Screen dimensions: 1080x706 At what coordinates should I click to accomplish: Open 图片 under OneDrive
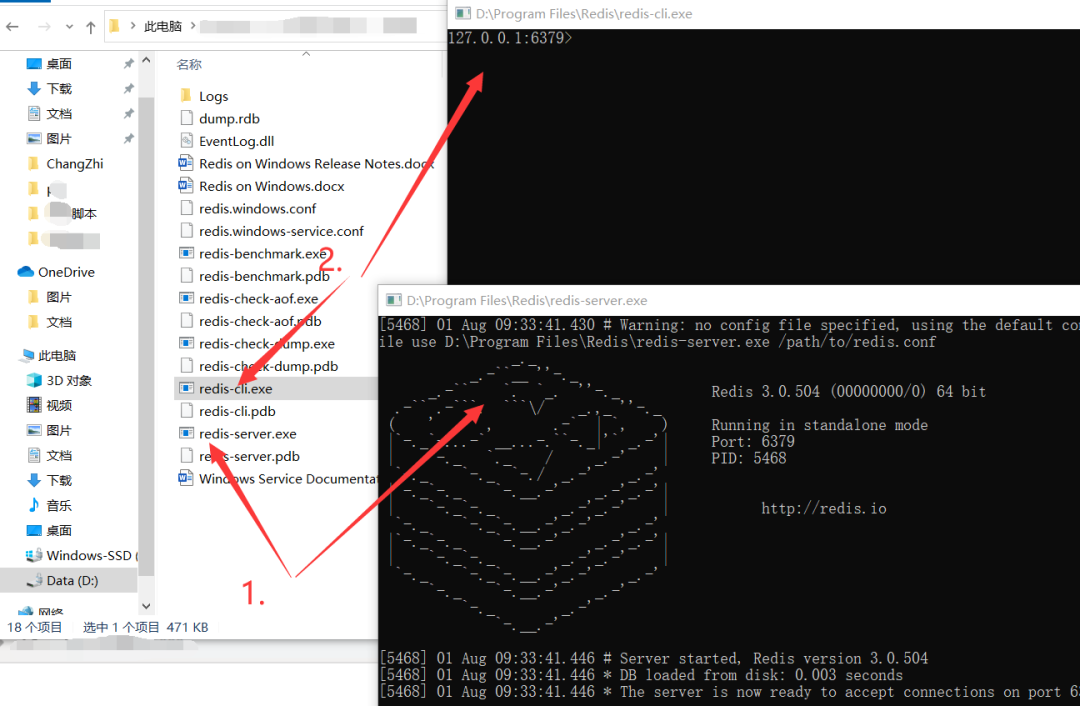[59, 297]
